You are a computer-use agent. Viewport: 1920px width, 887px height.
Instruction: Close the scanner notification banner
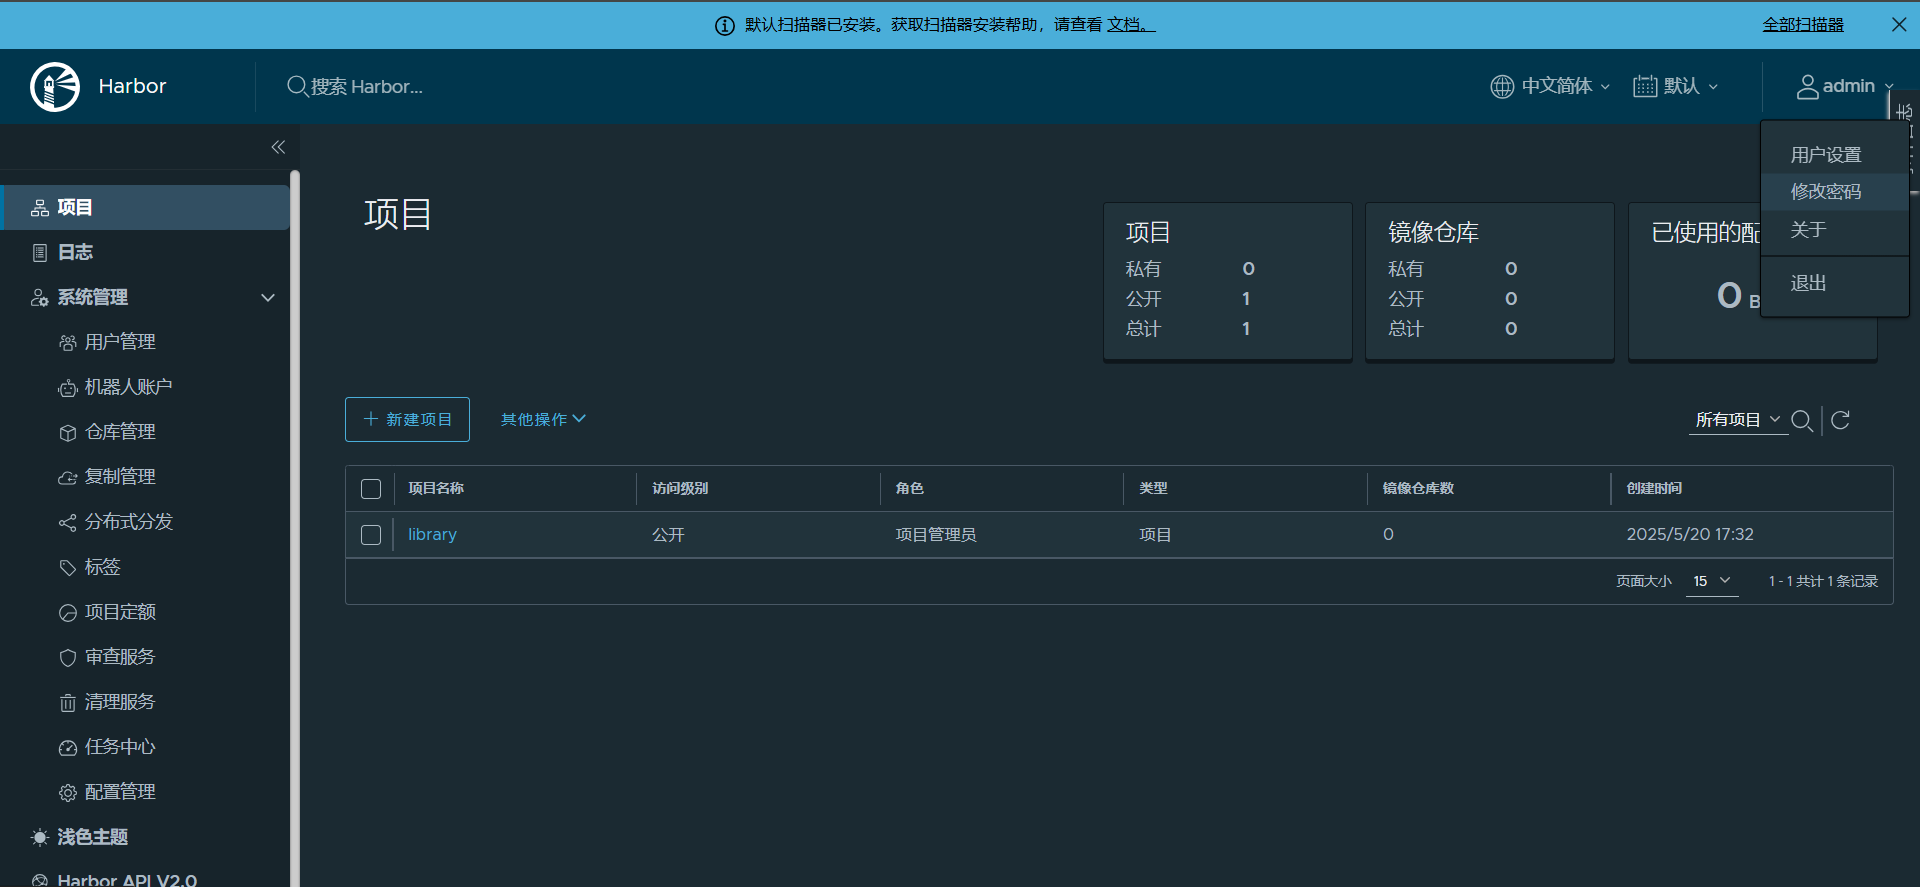[1899, 24]
